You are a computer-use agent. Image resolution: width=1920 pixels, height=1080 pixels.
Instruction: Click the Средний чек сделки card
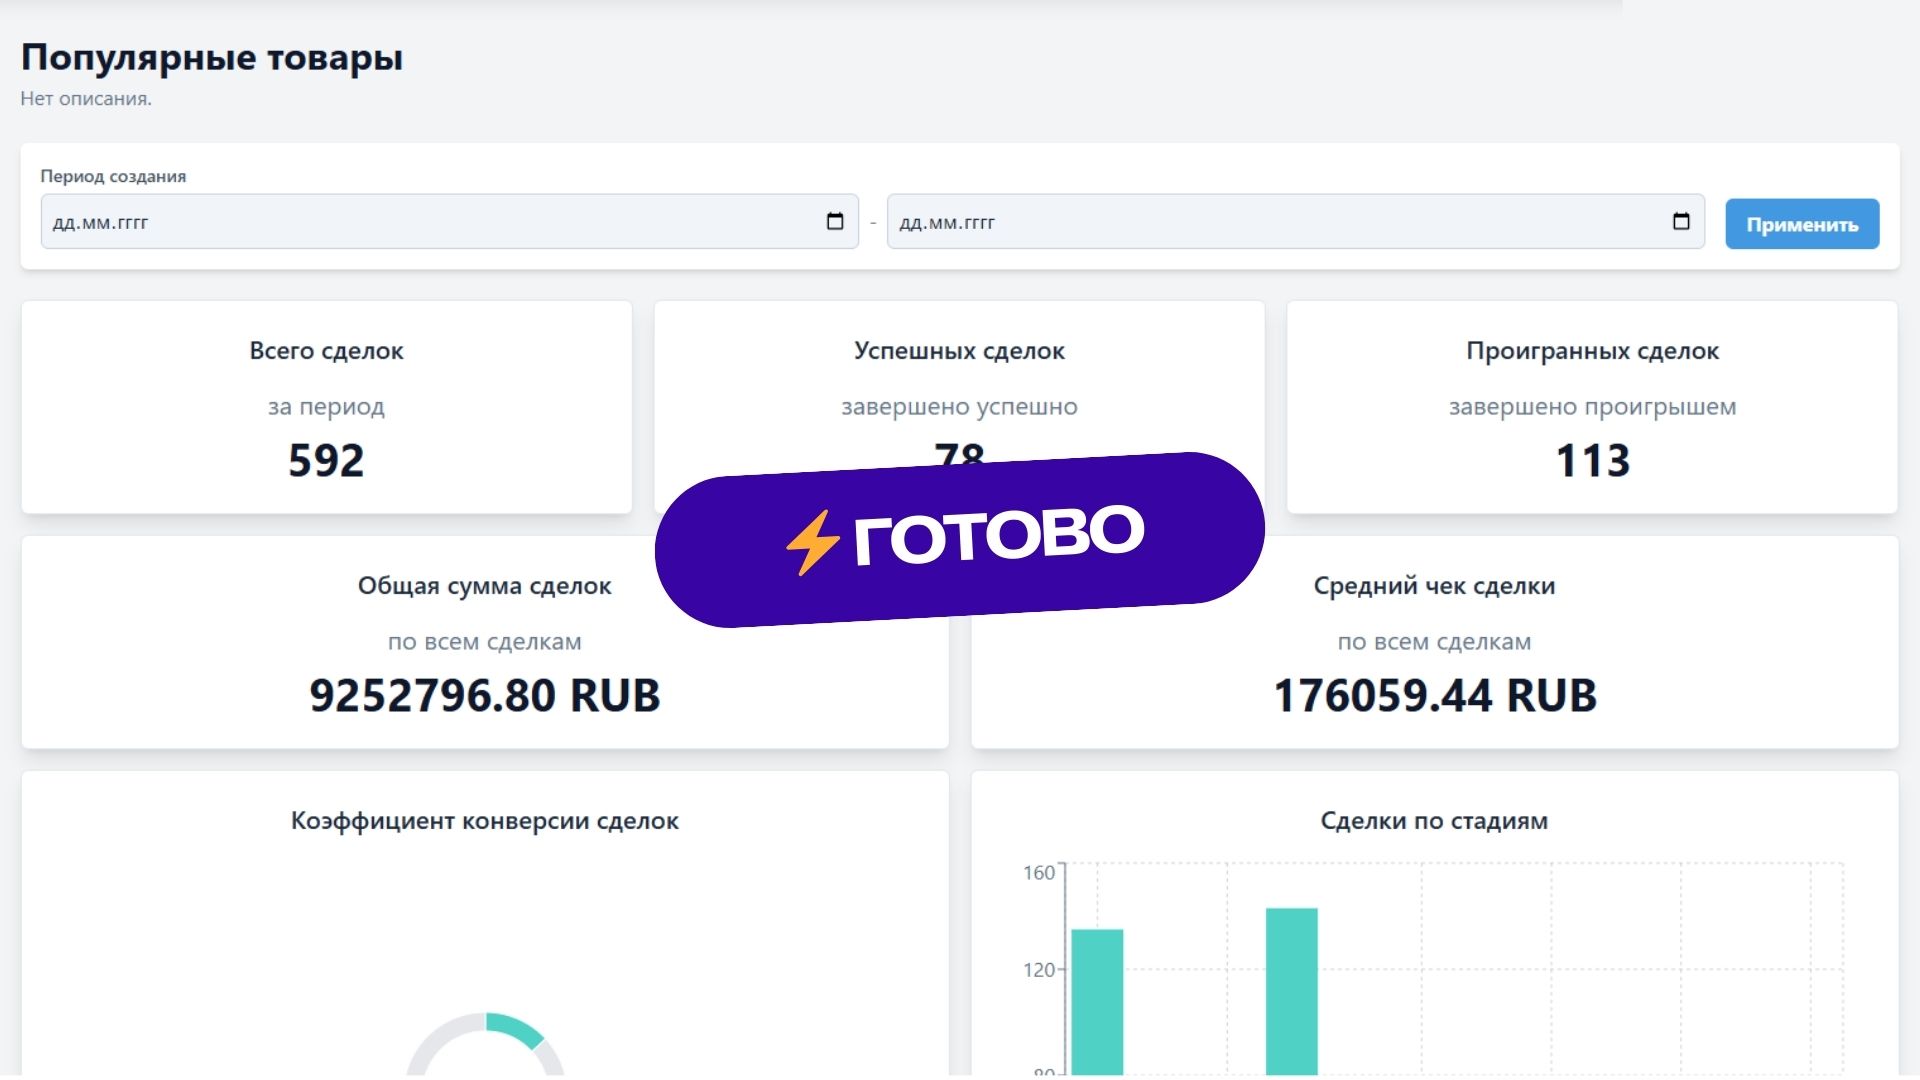tap(1434, 642)
